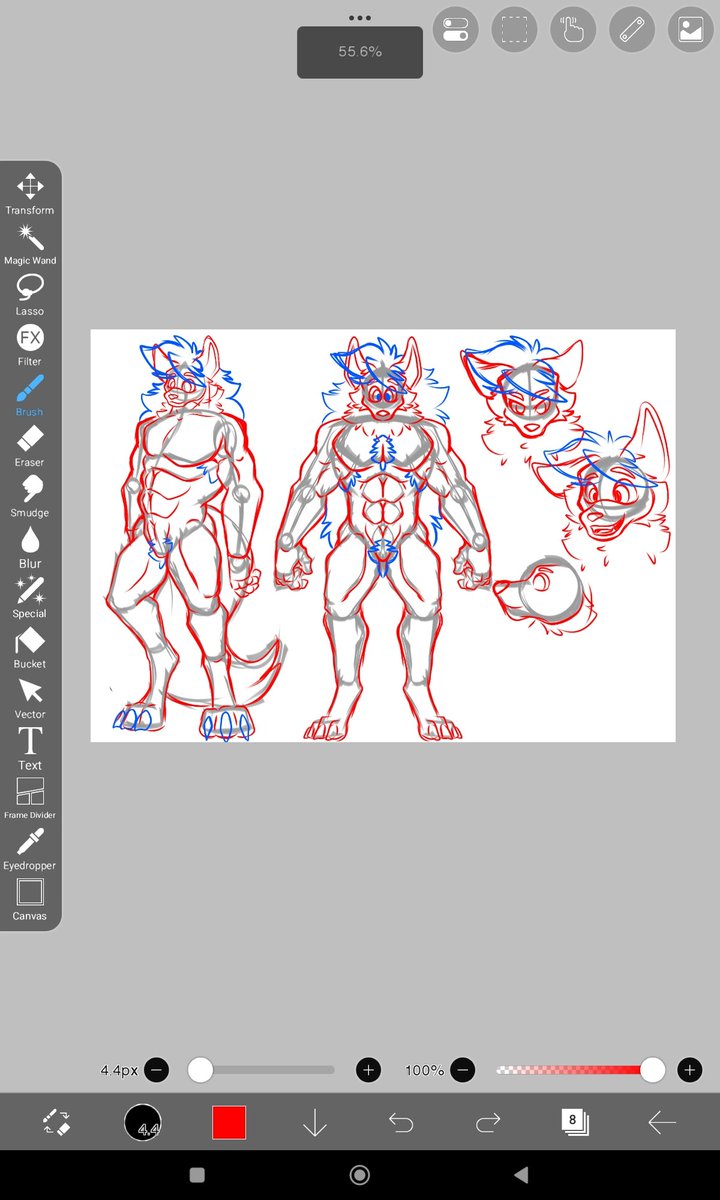Undo the last stroke
This screenshot has width=720, height=1200.
click(401, 1122)
